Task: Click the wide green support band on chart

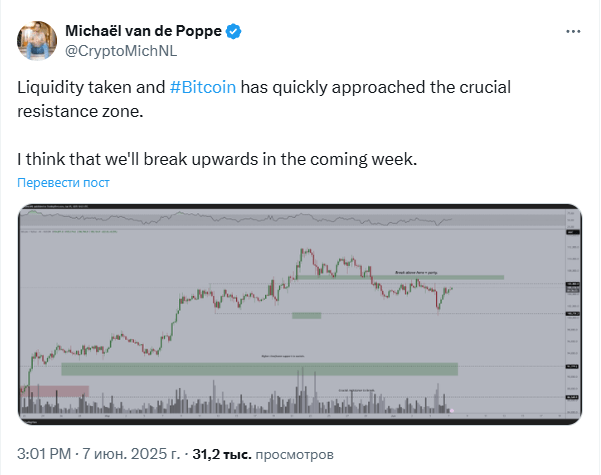Action: tap(259, 369)
